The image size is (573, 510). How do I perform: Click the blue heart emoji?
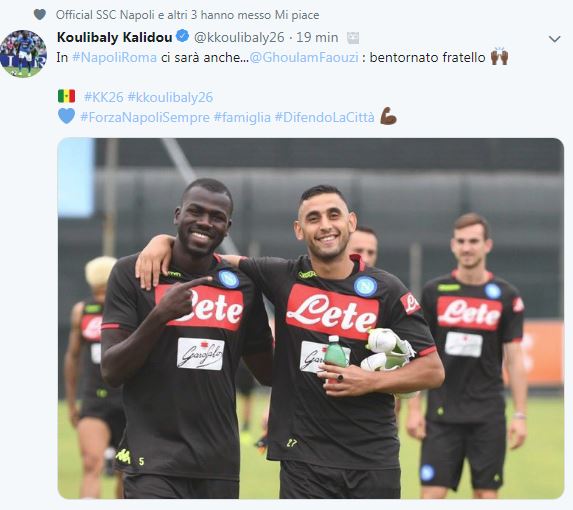(x=67, y=116)
